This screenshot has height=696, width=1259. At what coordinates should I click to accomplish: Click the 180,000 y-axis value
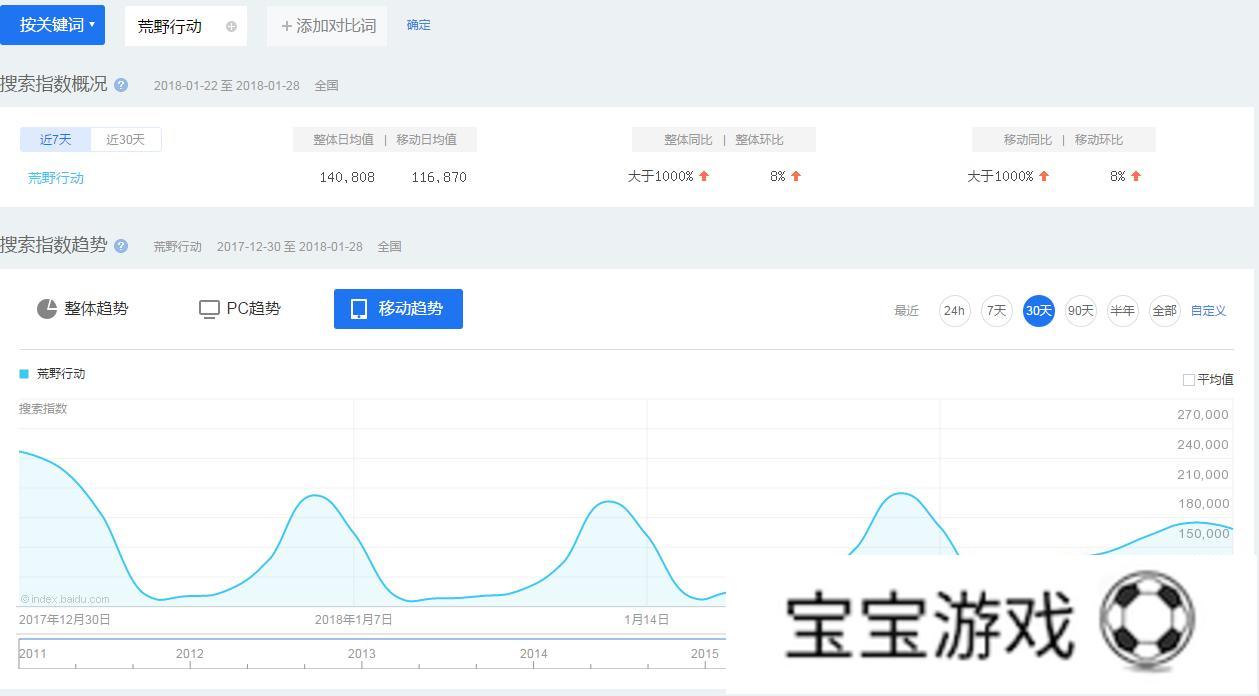(1203, 504)
